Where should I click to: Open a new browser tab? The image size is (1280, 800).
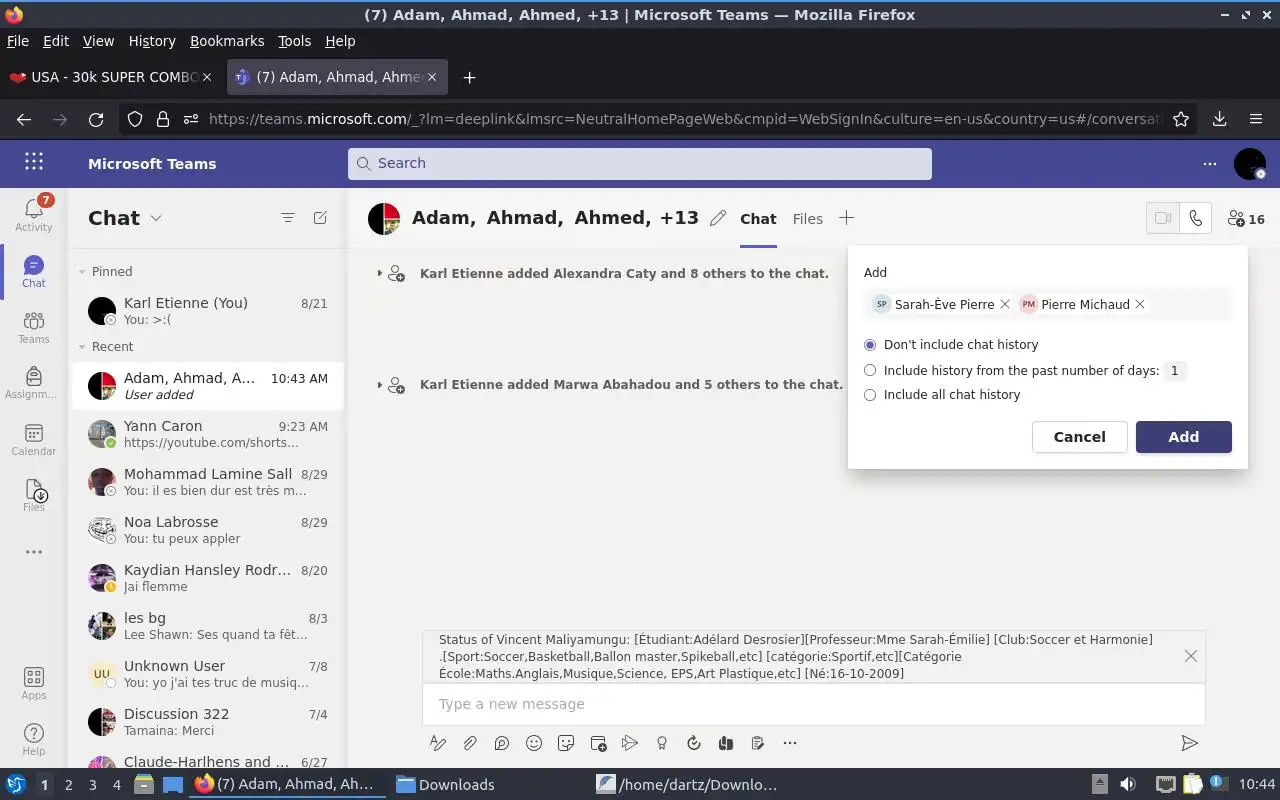(x=469, y=77)
